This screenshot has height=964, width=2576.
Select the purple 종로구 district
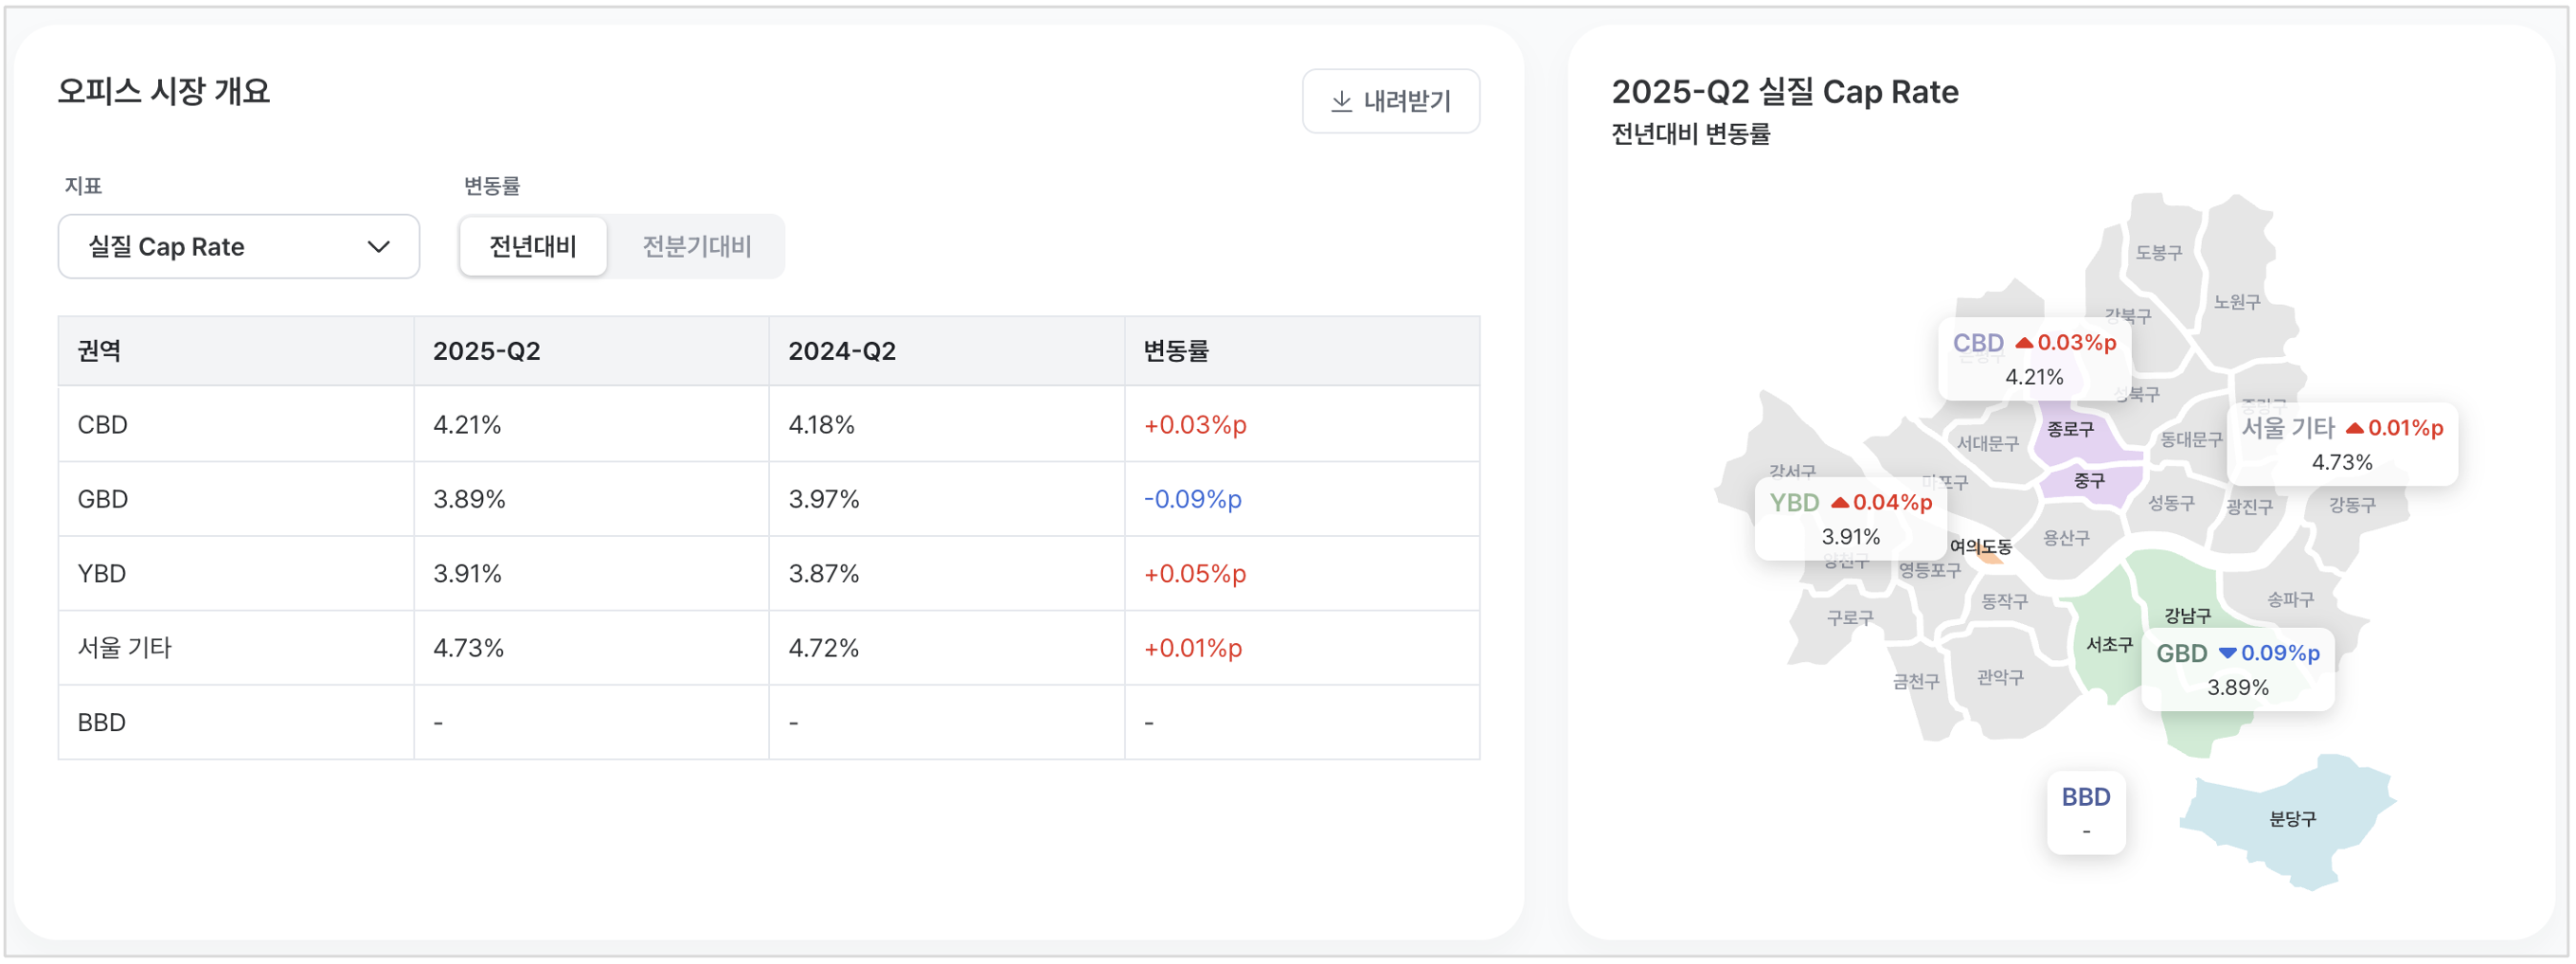[2069, 429]
